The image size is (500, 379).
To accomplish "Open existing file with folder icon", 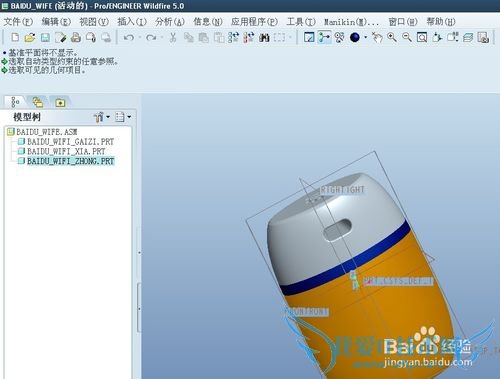I will 30,37.
